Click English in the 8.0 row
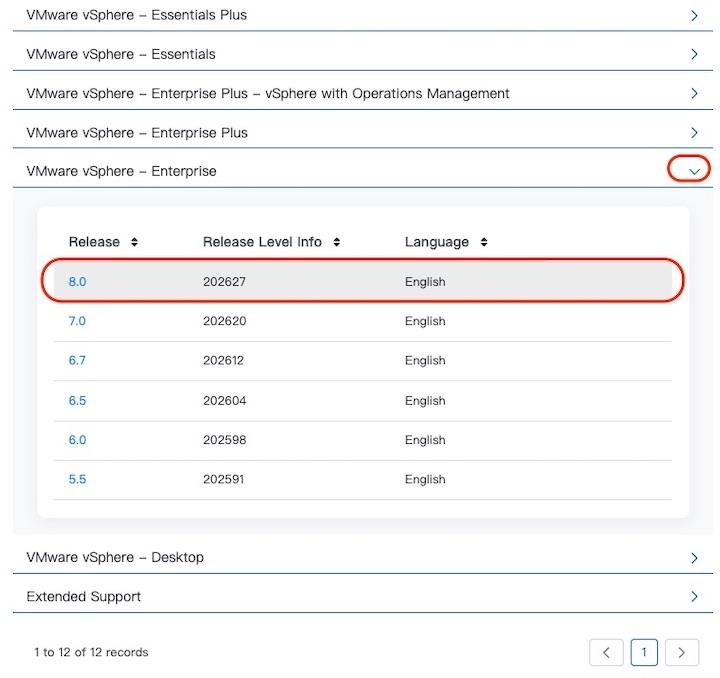This screenshot has width=720, height=678. (425, 282)
